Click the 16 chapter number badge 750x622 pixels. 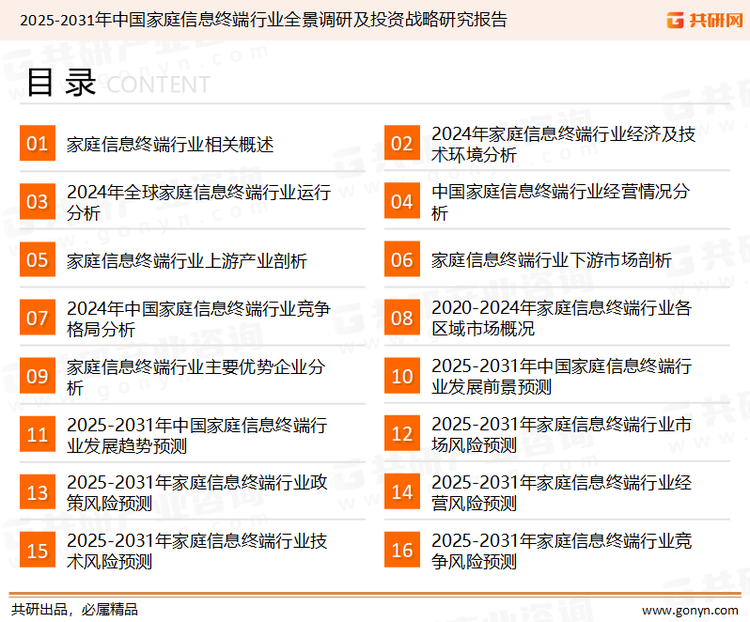coord(401,550)
